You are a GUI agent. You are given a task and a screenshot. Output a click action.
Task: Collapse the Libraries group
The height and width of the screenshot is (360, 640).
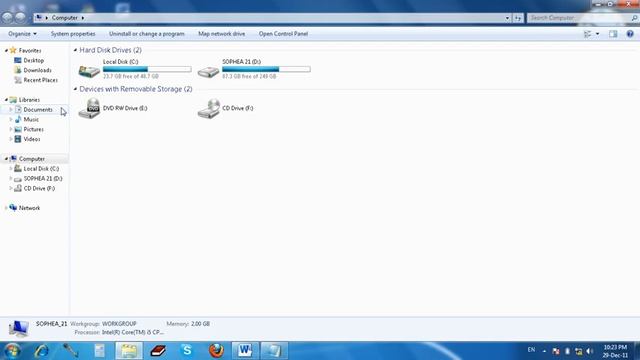pyautogui.click(x=6, y=100)
